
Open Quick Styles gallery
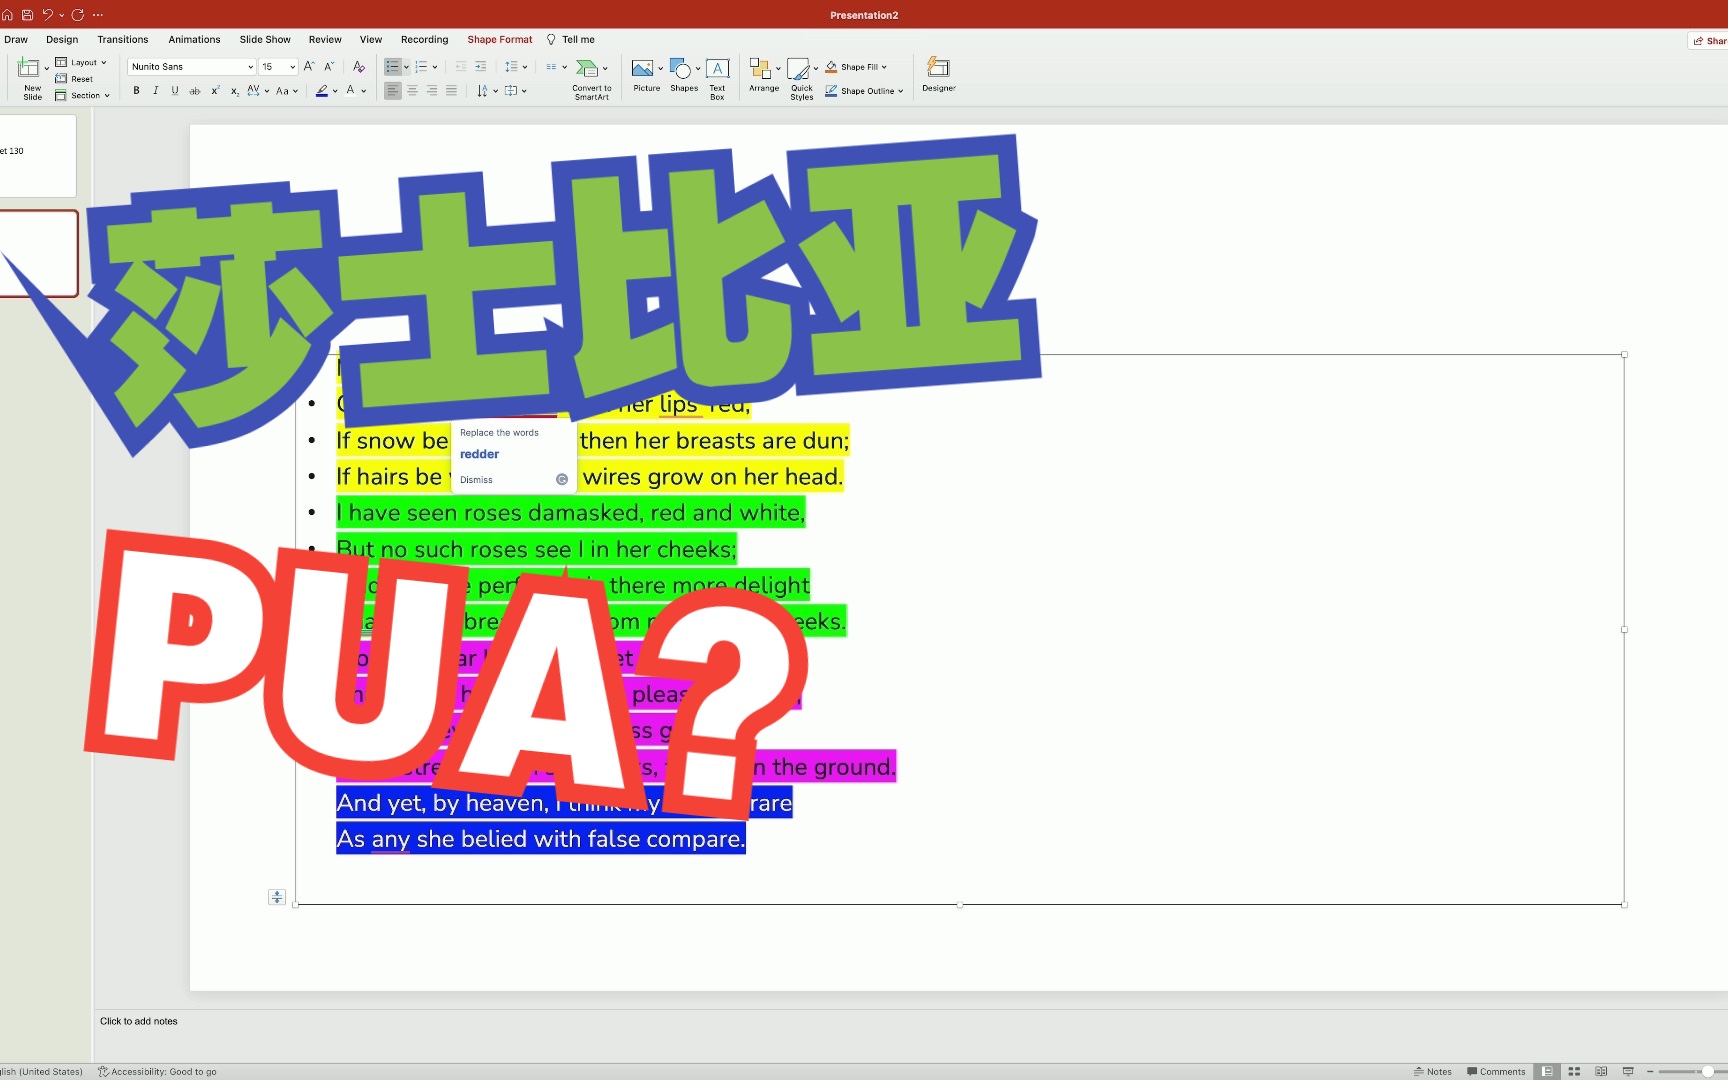pos(802,78)
